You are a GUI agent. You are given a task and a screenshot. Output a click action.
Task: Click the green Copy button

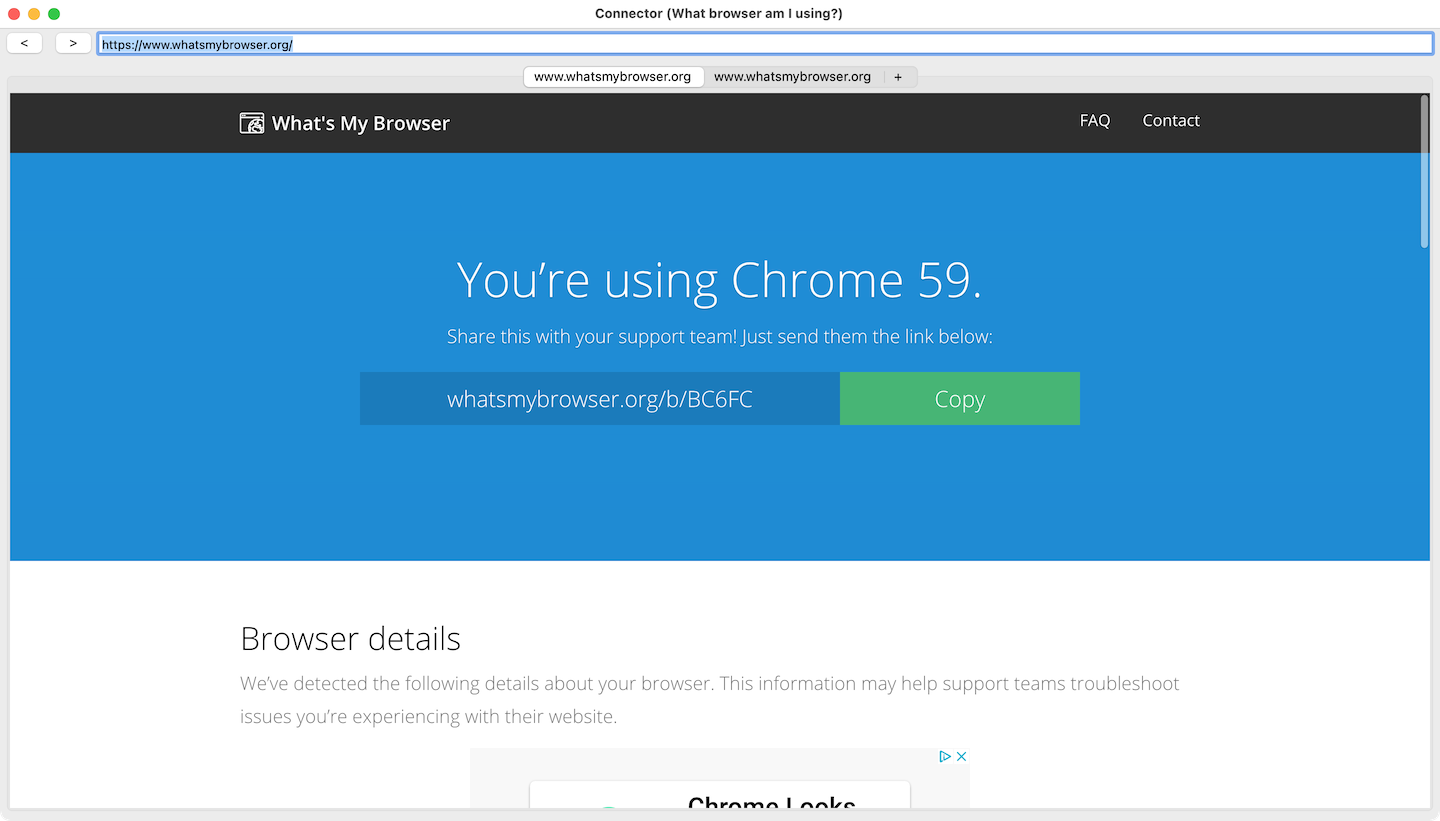click(960, 399)
